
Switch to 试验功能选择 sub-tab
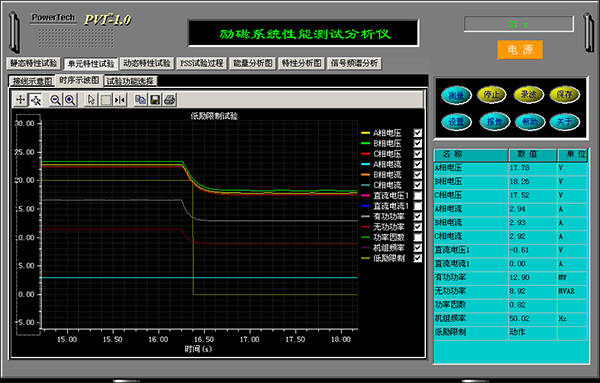point(130,81)
